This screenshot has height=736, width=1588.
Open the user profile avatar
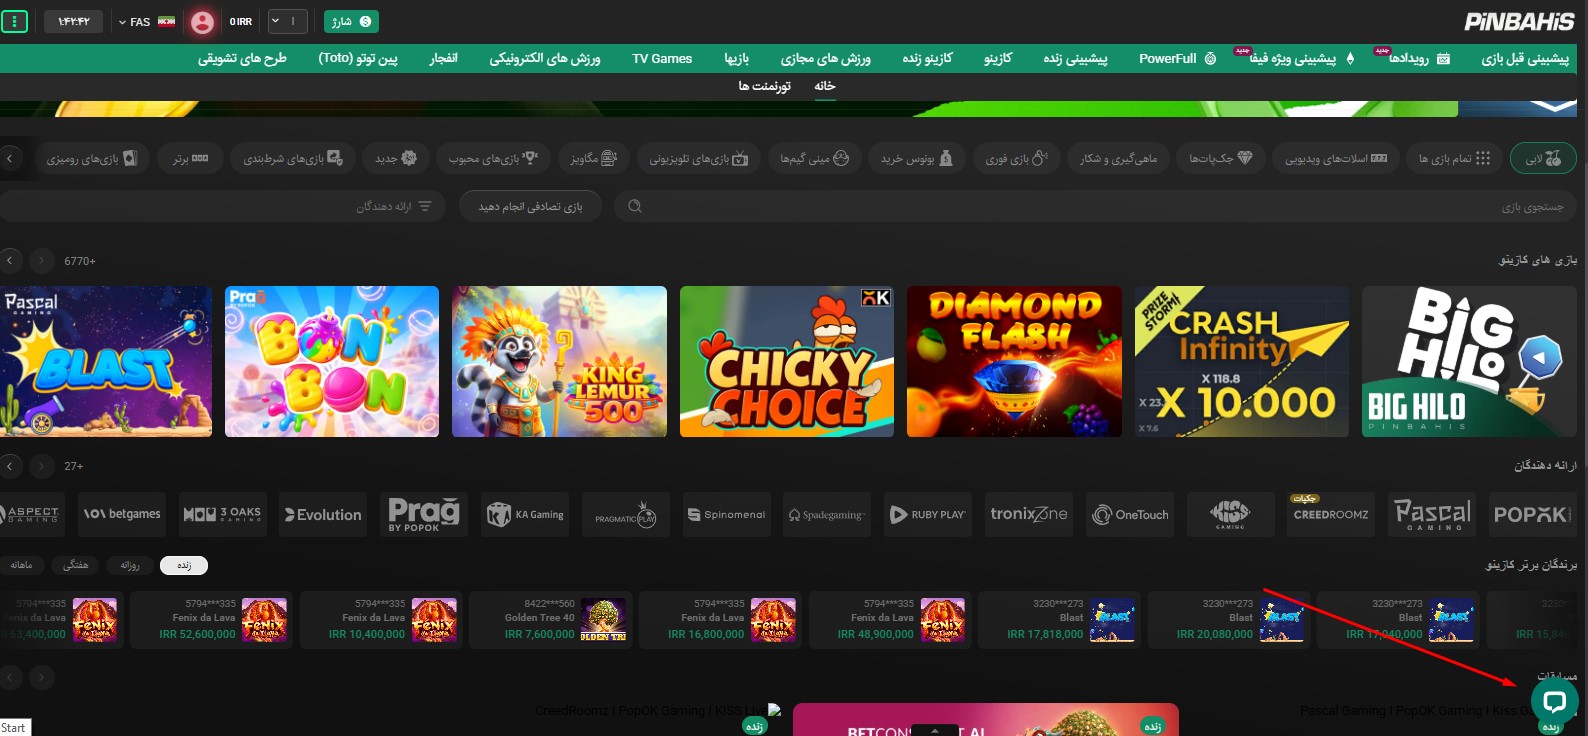click(202, 22)
